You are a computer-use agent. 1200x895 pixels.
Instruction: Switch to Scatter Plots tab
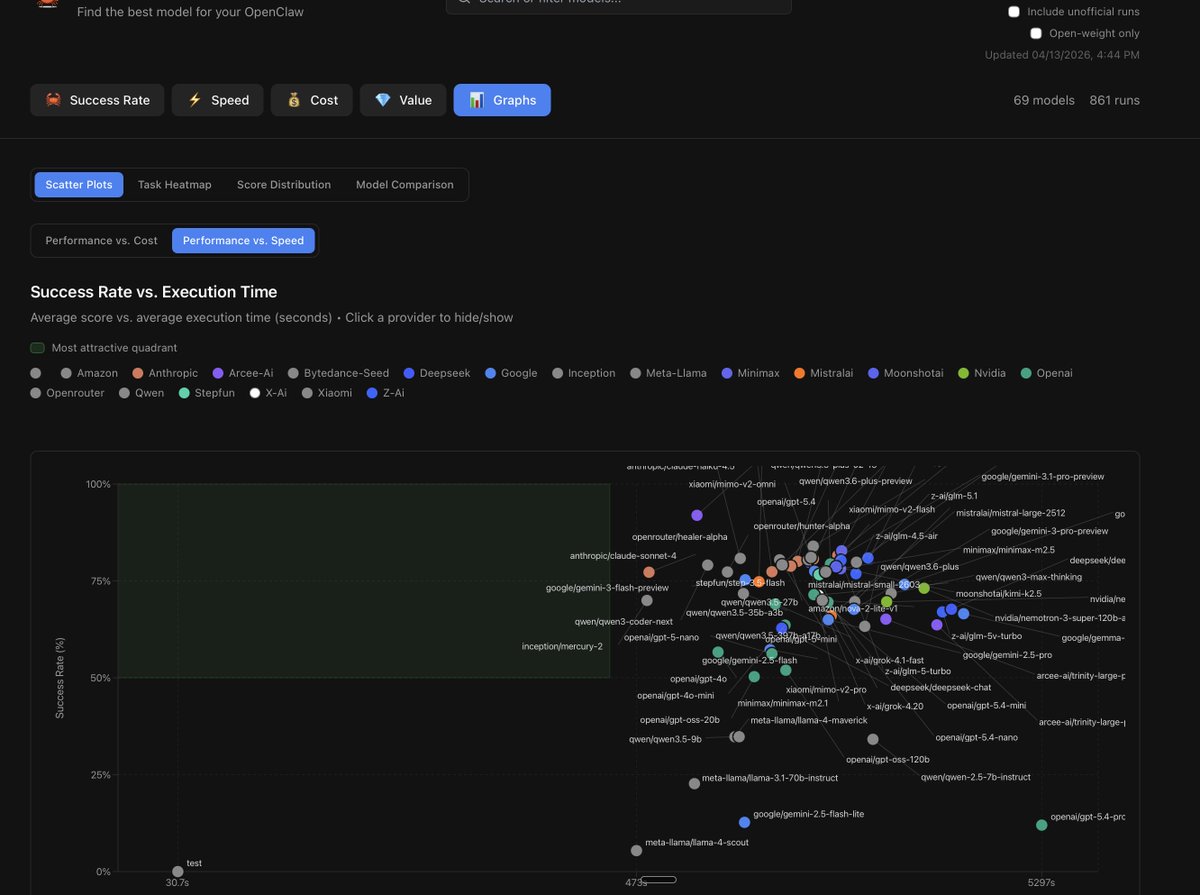click(x=79, y=185)
